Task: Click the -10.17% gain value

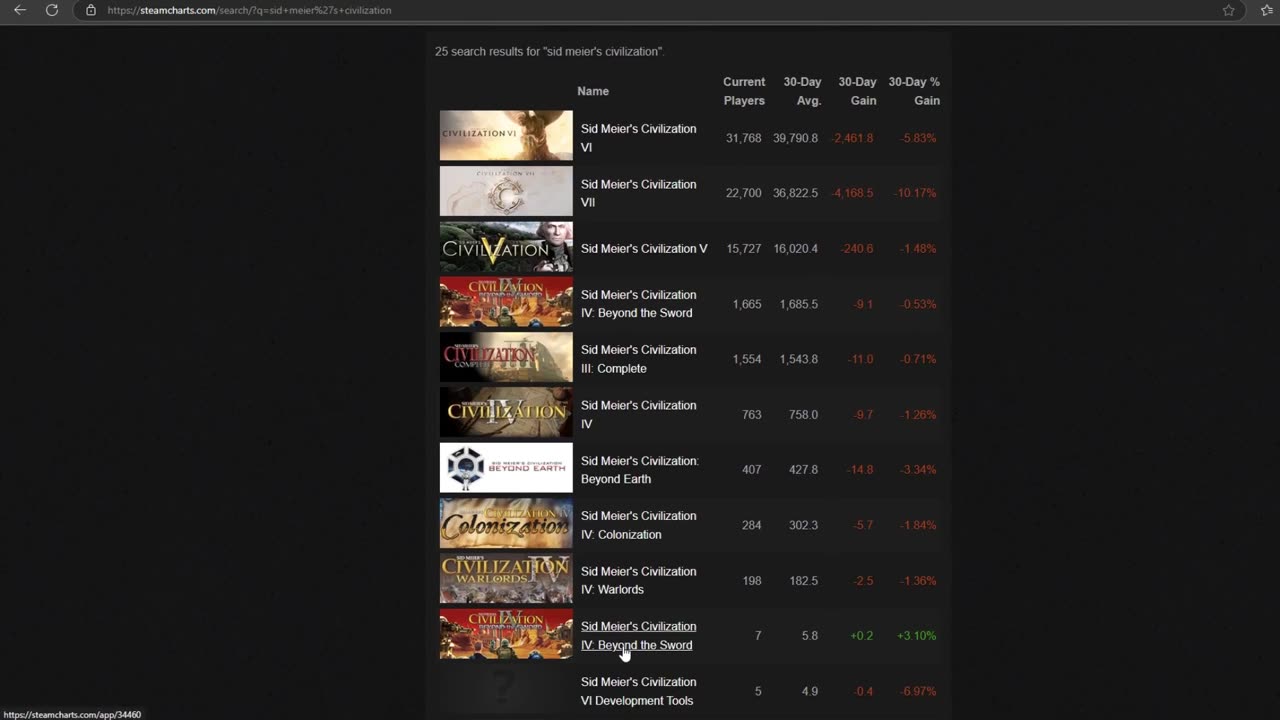Action: coord(914,193)
